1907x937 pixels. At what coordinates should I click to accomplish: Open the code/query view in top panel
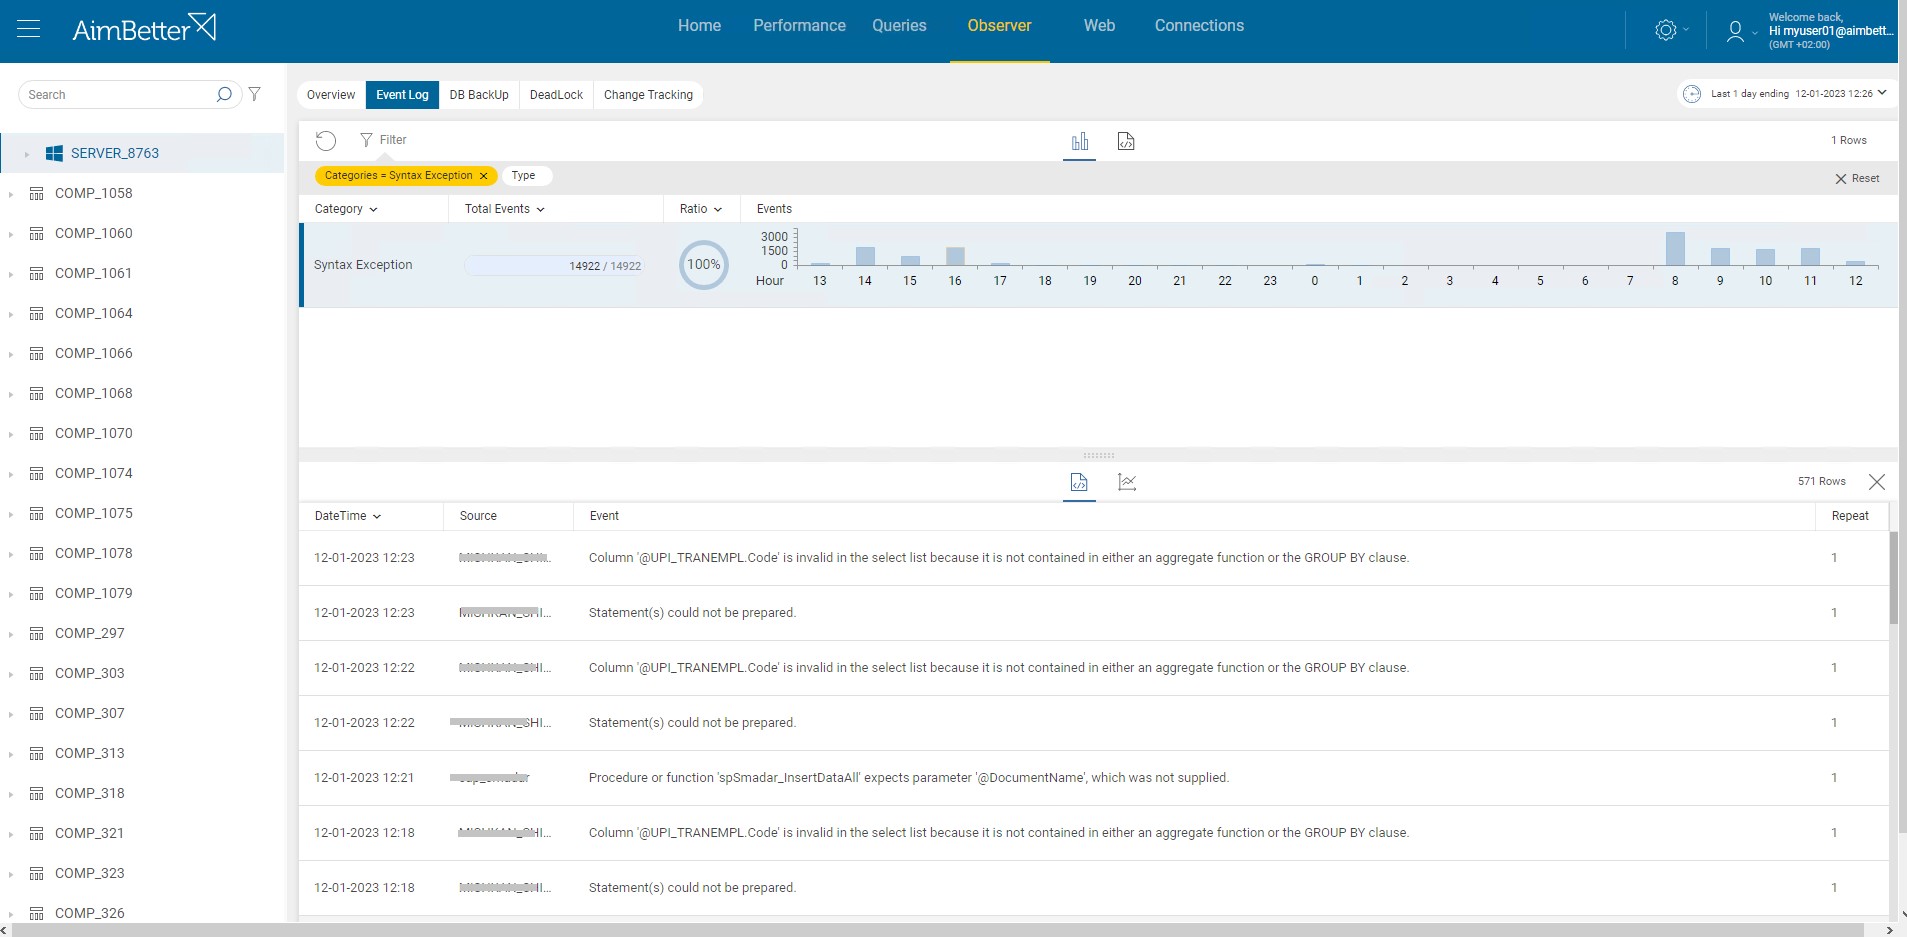(x=1126, y=141)
